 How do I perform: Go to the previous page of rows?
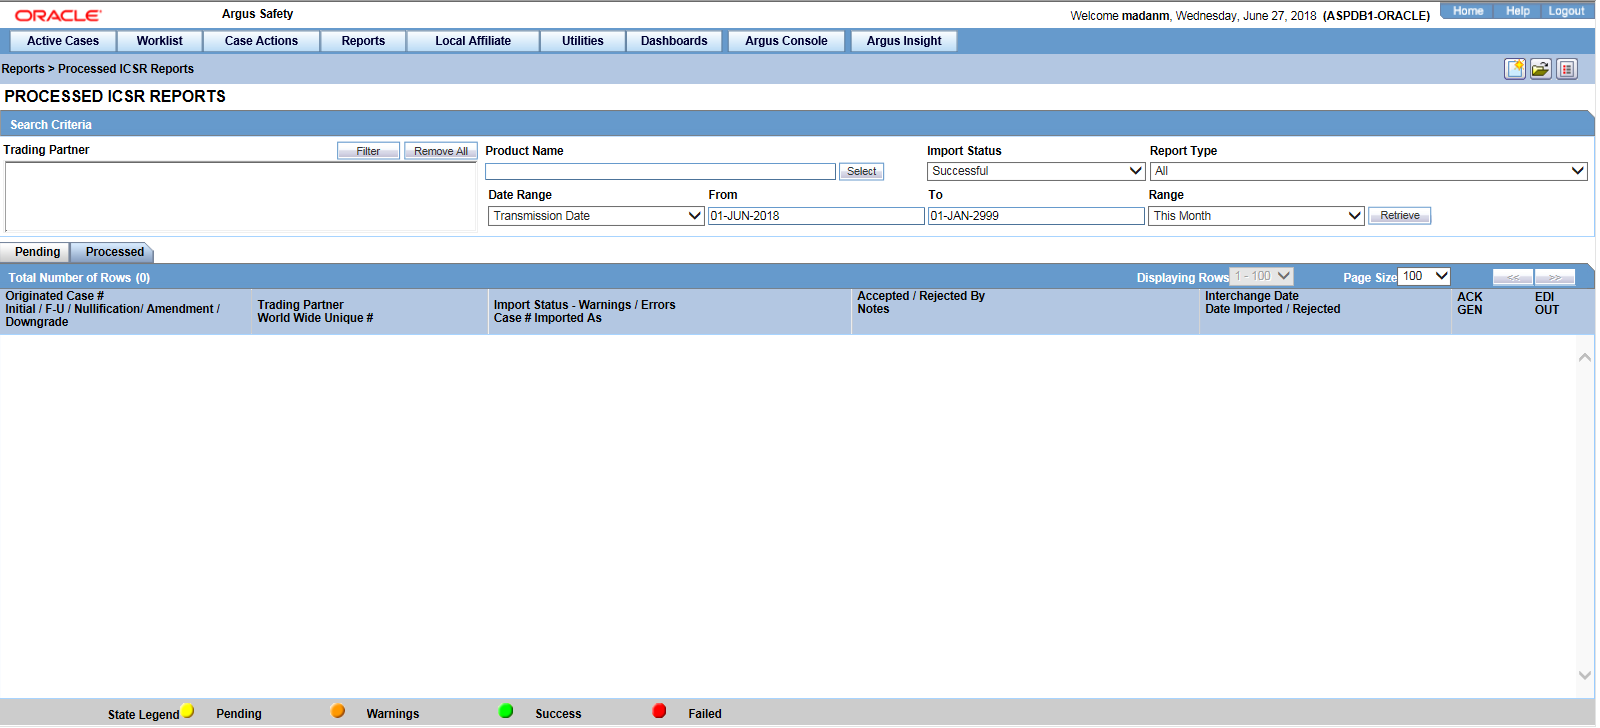pos(1513,277)
